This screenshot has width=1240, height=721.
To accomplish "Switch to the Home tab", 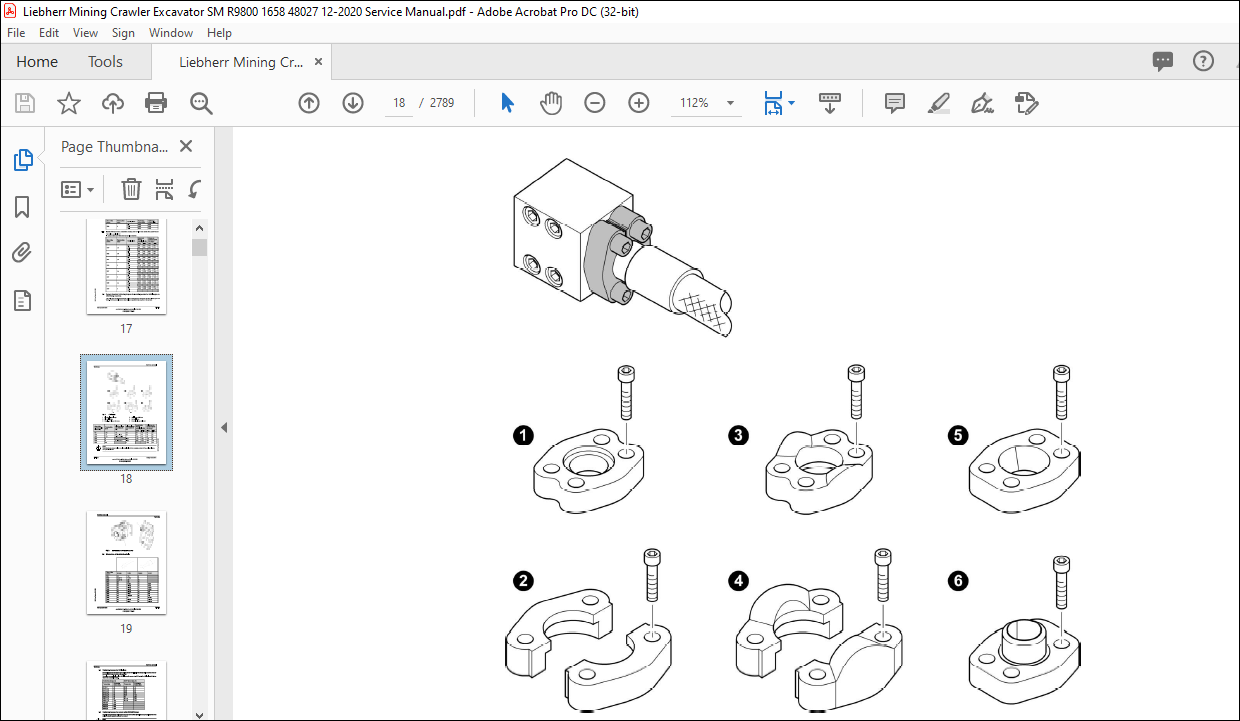I will pos(37,62).
